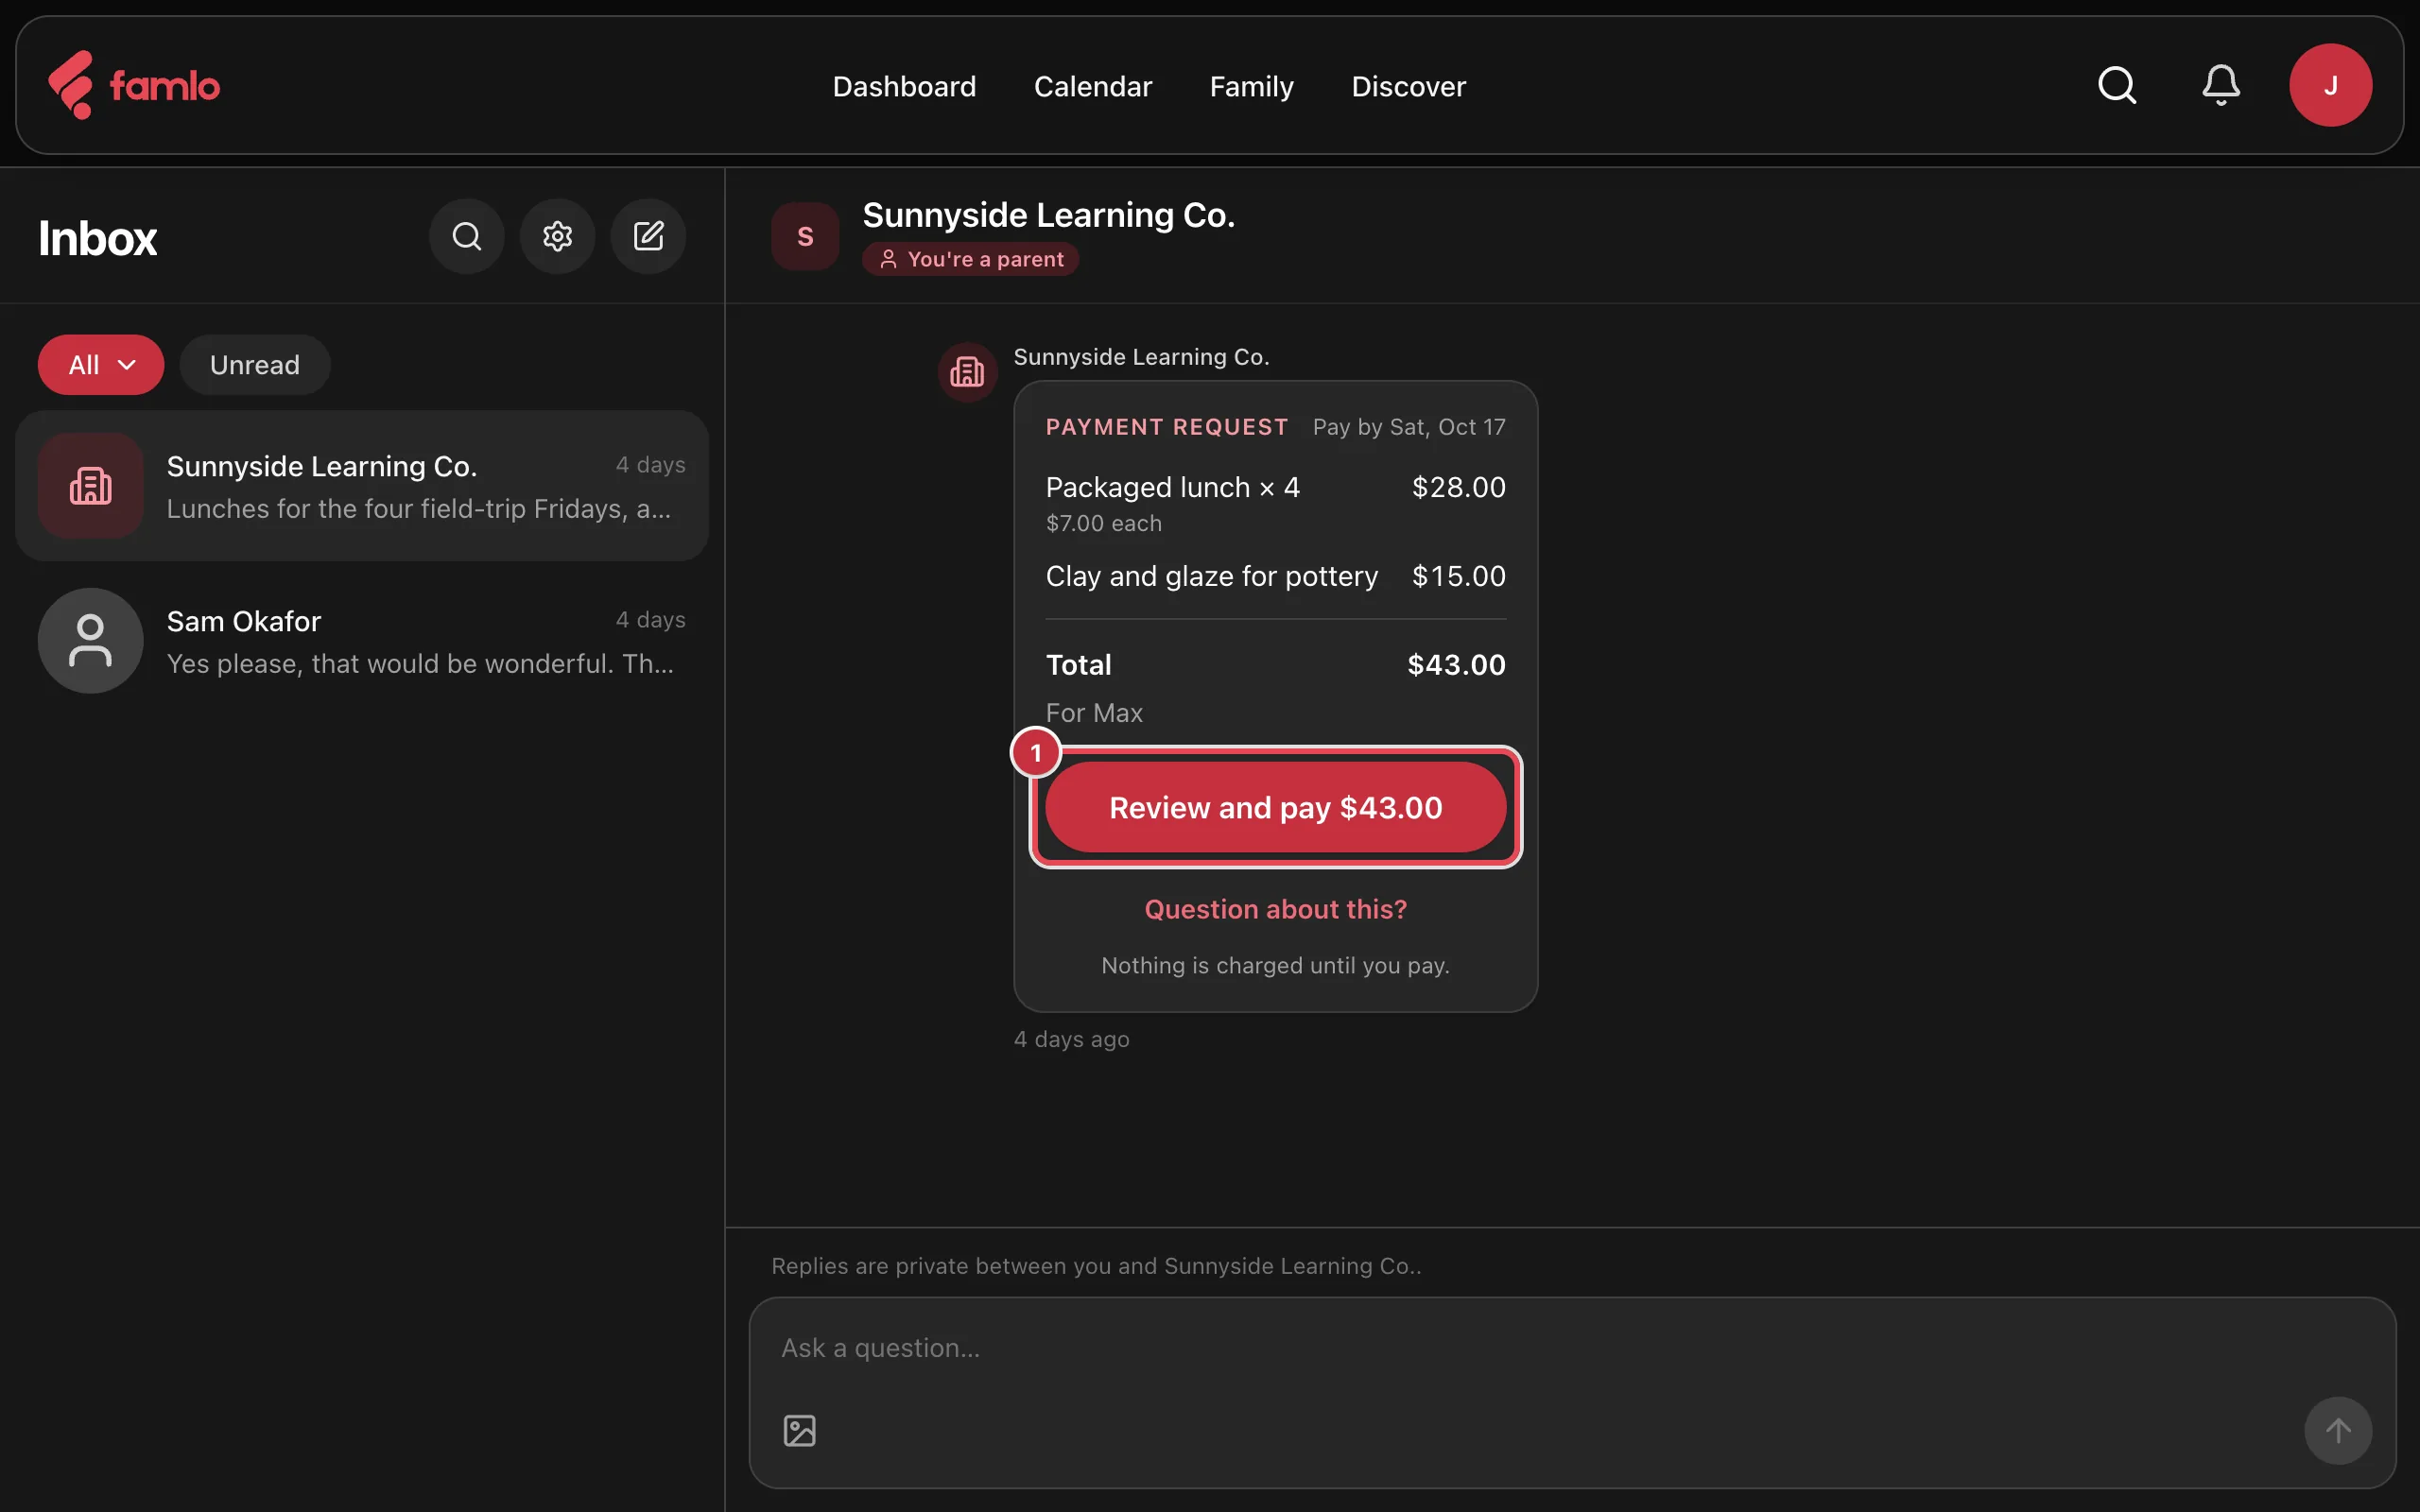Image resolution: width=2420 pixels, height=1512 pixels.
Task: Click the S avatar in conversation header
Action: 805,237
